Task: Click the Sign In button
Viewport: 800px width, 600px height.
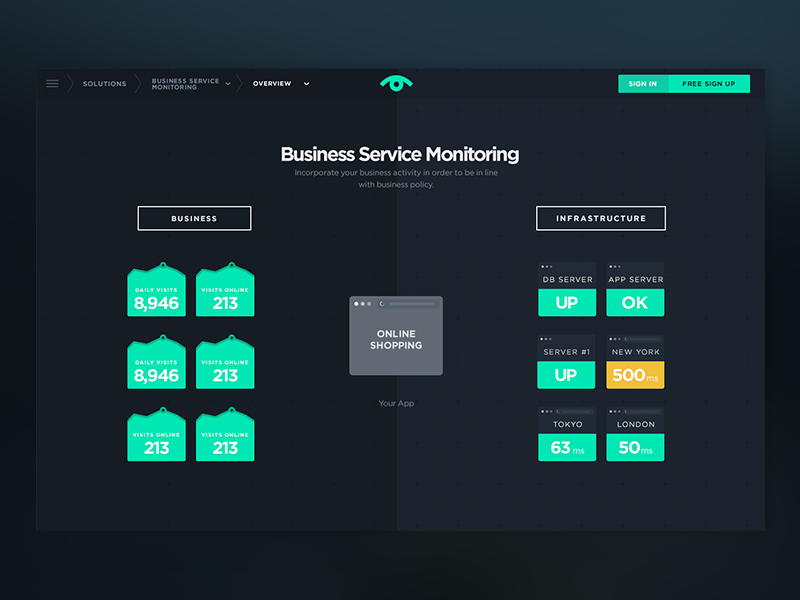Action: tap(642, 83)
